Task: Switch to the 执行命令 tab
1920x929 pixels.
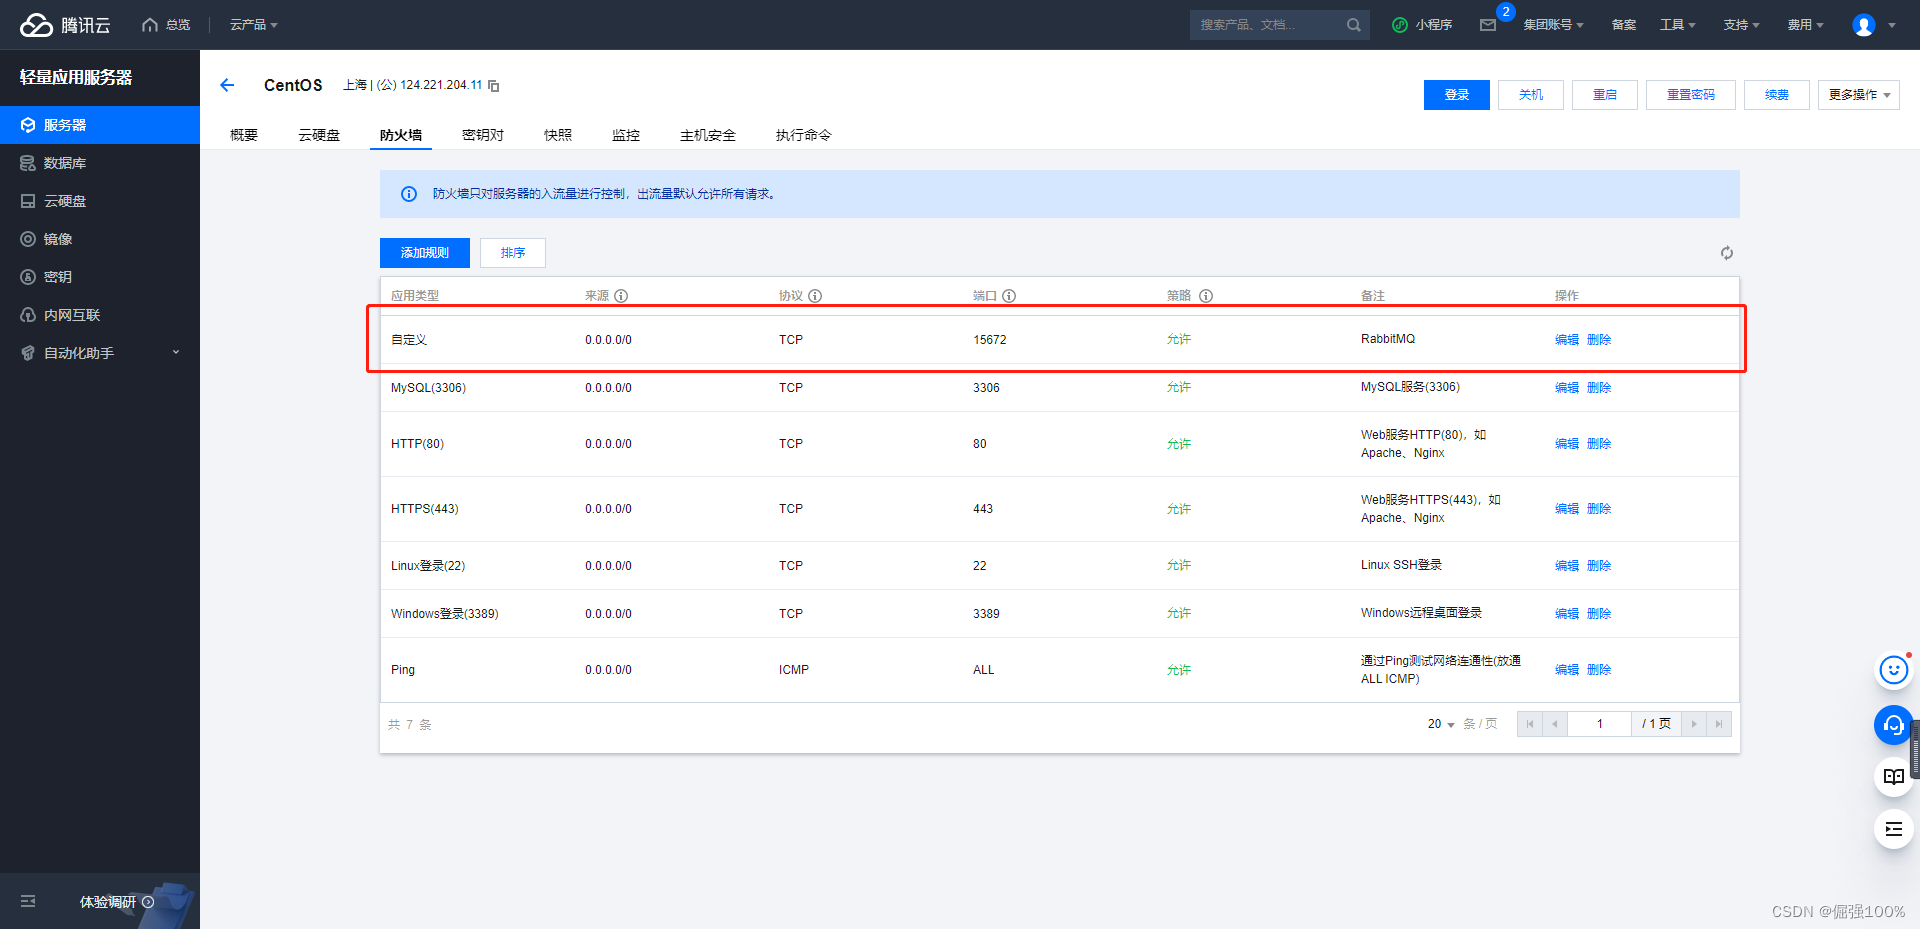Action: (x=804, y=135)
